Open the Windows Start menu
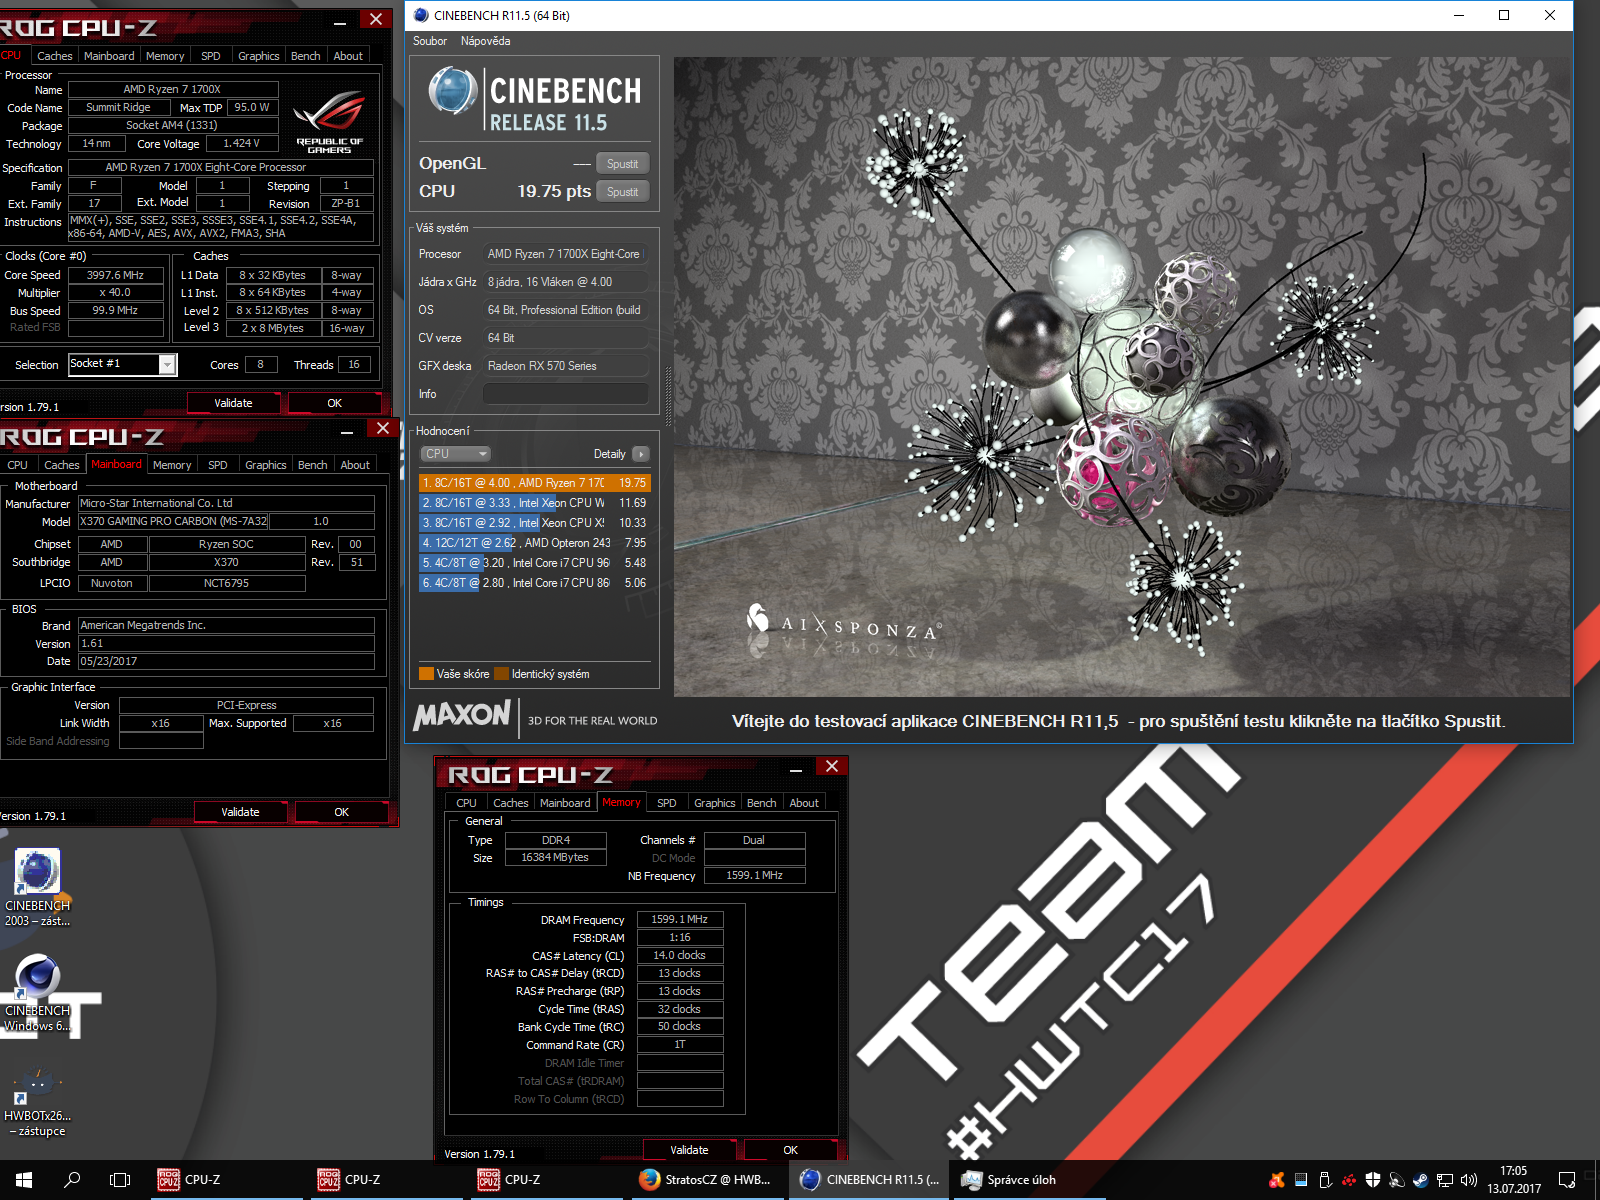Image resolution: width=1600 pixels, height=1200 pixels. click(x=24, y=1180)
